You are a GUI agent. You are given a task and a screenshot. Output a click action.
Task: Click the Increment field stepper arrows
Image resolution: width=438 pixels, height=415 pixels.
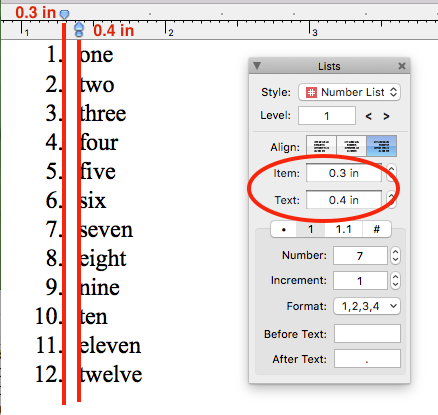(395, 281)
